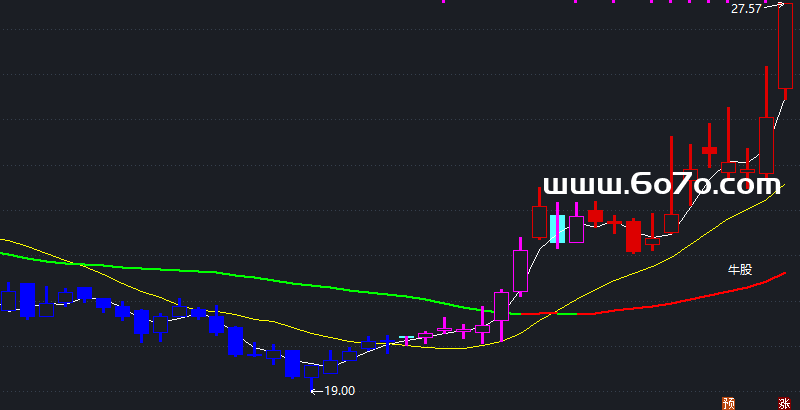Click the large hollow candle directly below the 27.57 candle

[766, 145]
